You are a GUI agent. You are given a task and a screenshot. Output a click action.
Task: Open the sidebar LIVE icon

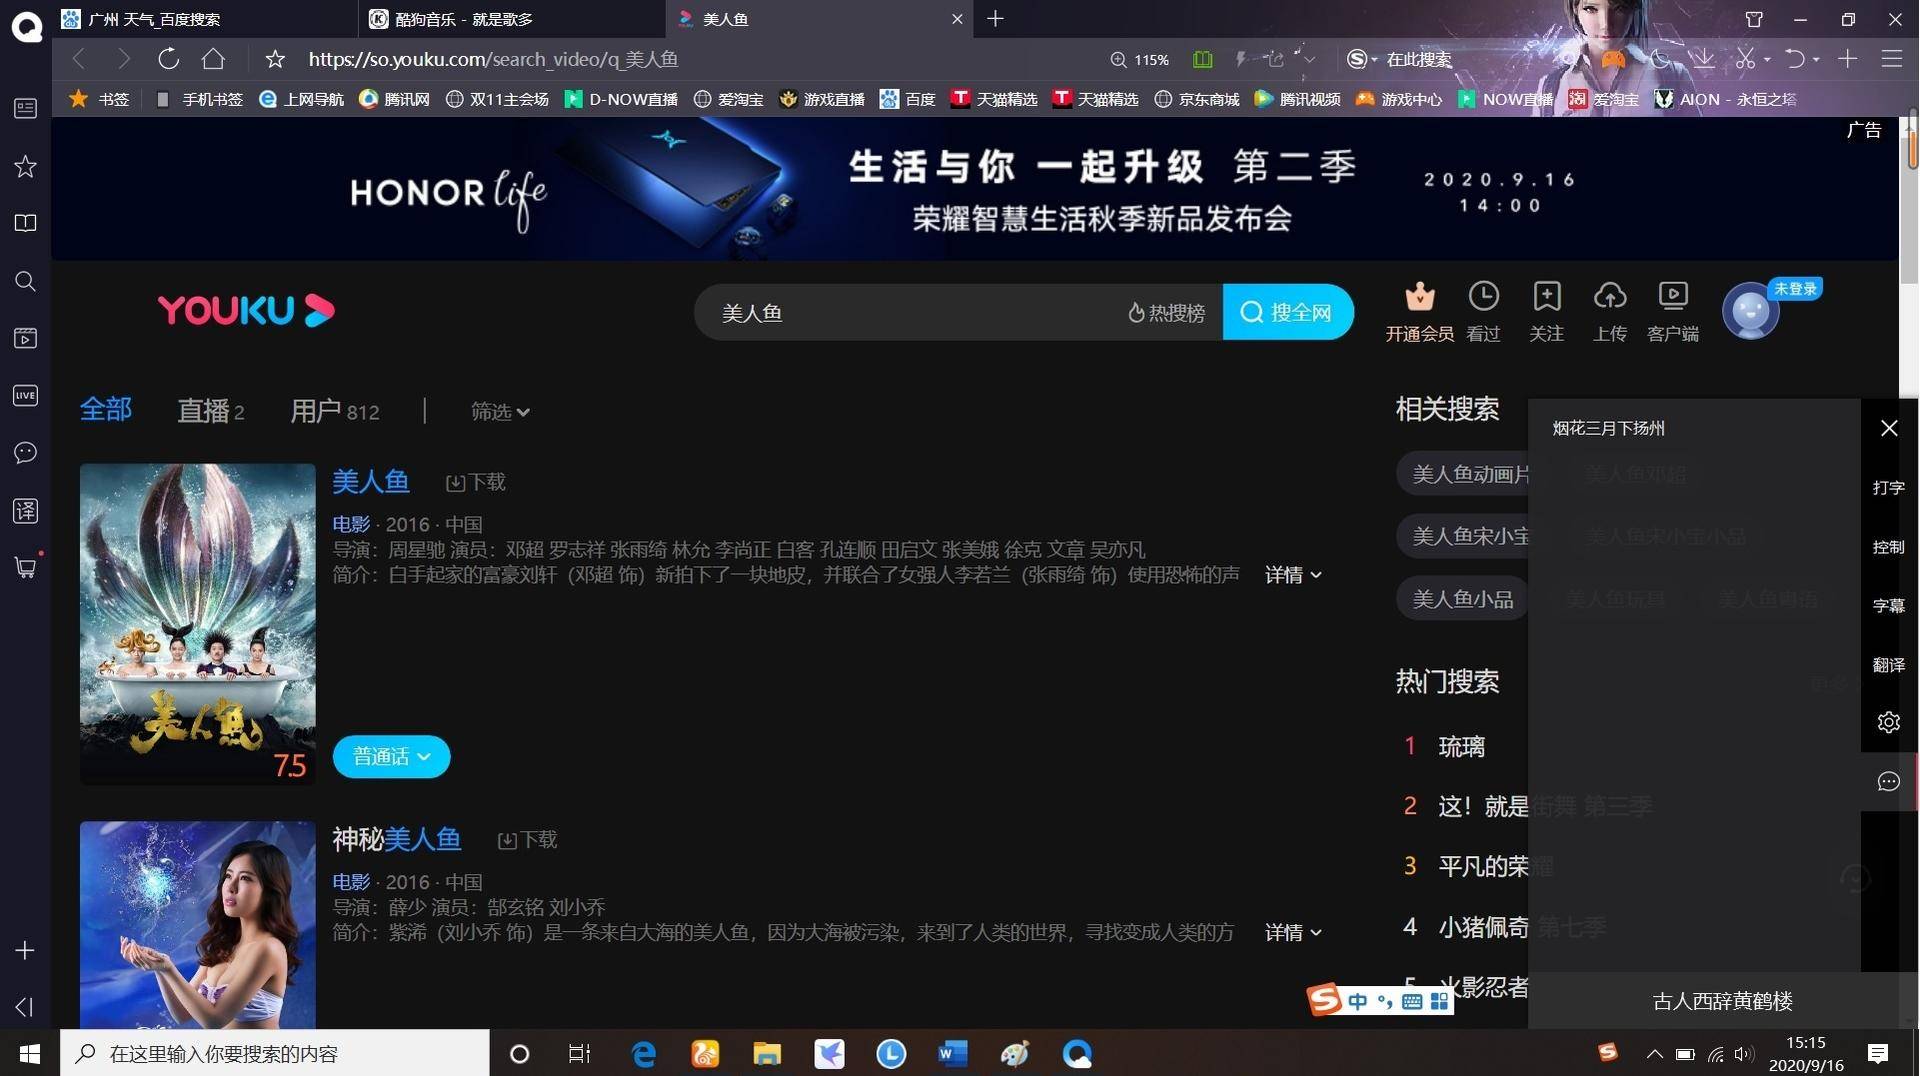[25, 395]
